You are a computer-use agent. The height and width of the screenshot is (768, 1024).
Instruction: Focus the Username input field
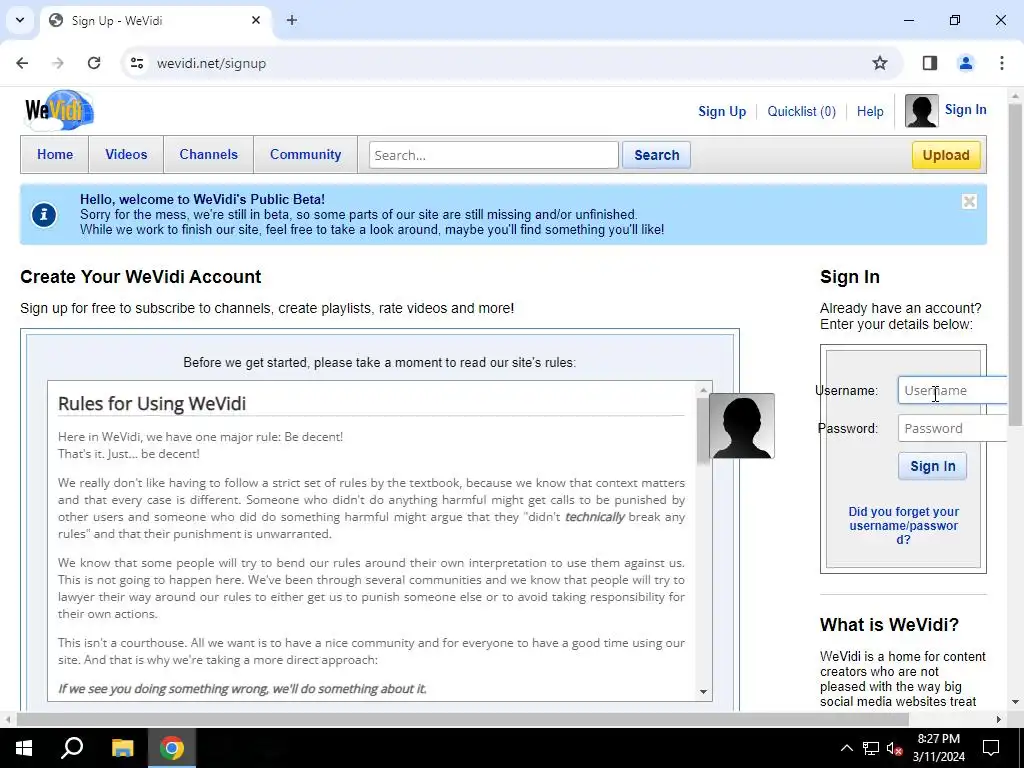click(953, 391)
